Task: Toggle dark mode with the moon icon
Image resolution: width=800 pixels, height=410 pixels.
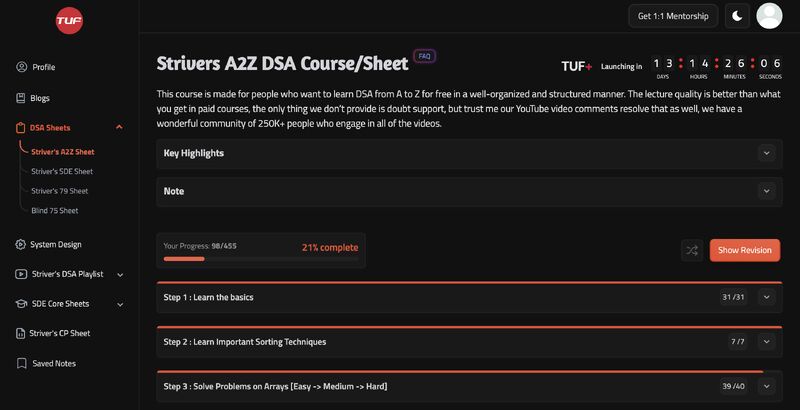Action: pyautogui.click(x=737, y=16)
